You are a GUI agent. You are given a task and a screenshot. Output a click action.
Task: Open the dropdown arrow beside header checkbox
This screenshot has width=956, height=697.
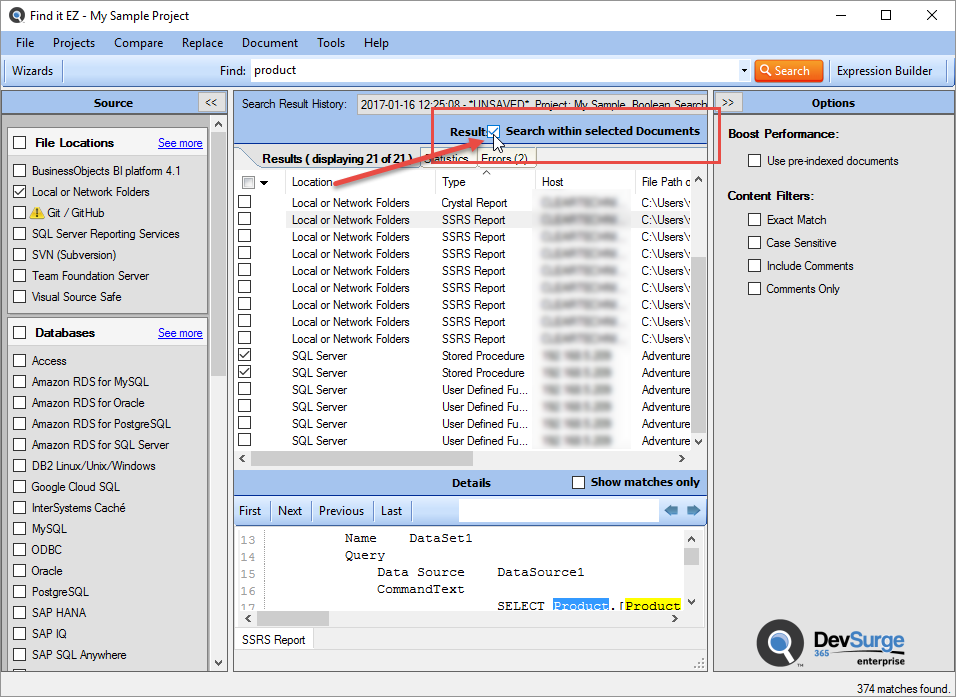click(264, 182)
